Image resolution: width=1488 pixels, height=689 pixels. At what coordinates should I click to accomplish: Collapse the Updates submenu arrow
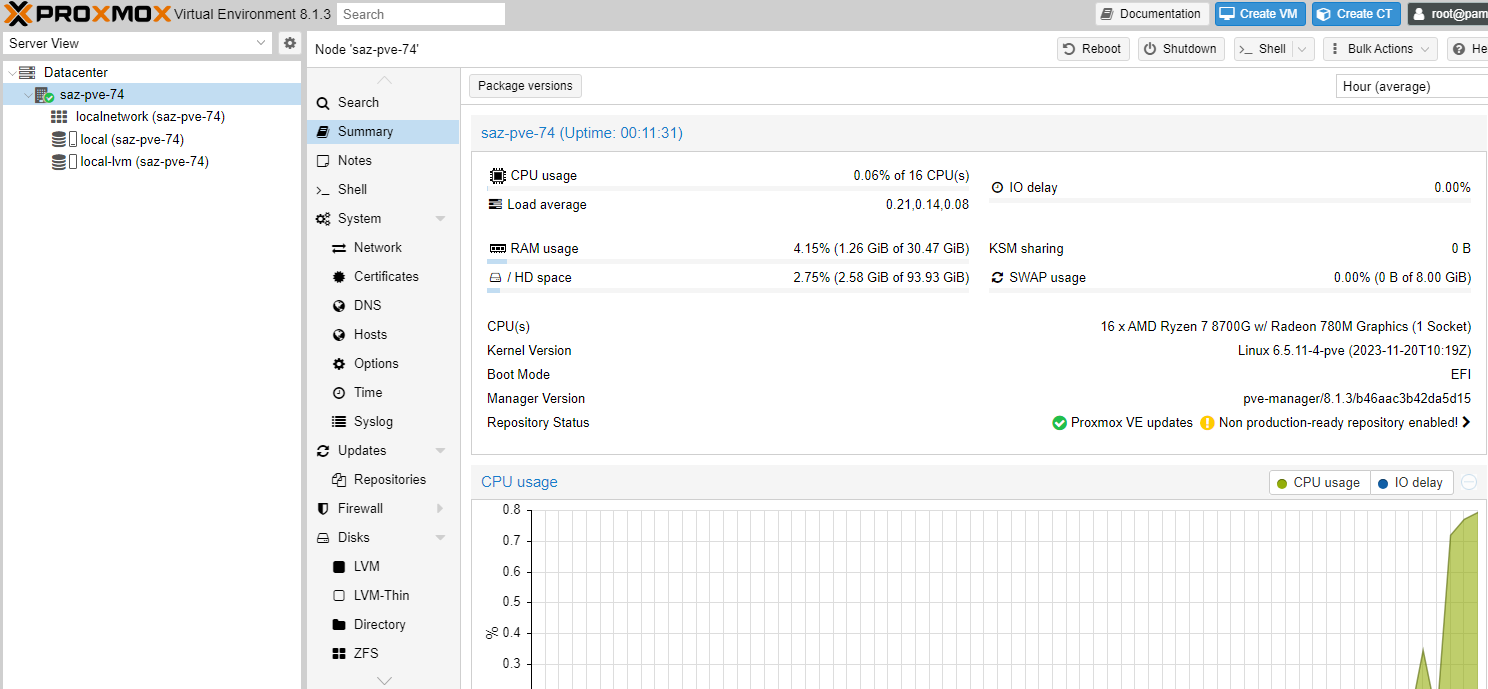440,451
